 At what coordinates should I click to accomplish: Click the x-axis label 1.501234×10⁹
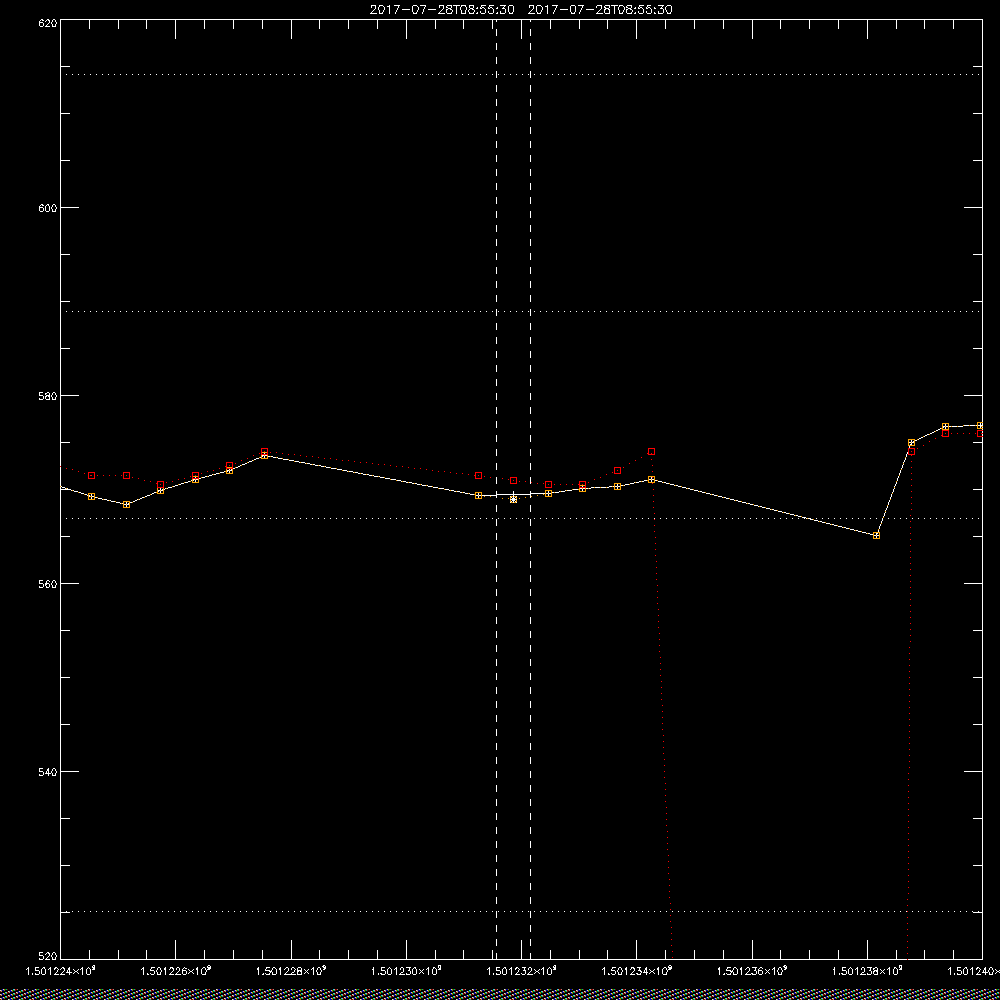tap(637, 971)
